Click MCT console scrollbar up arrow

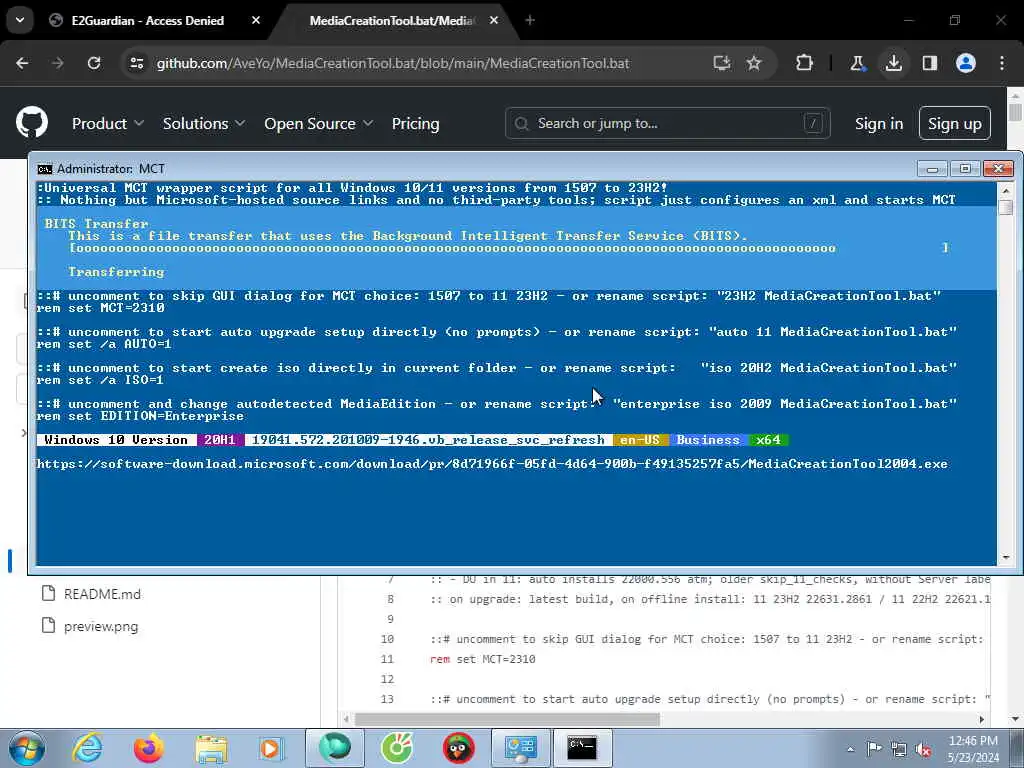1006,190
